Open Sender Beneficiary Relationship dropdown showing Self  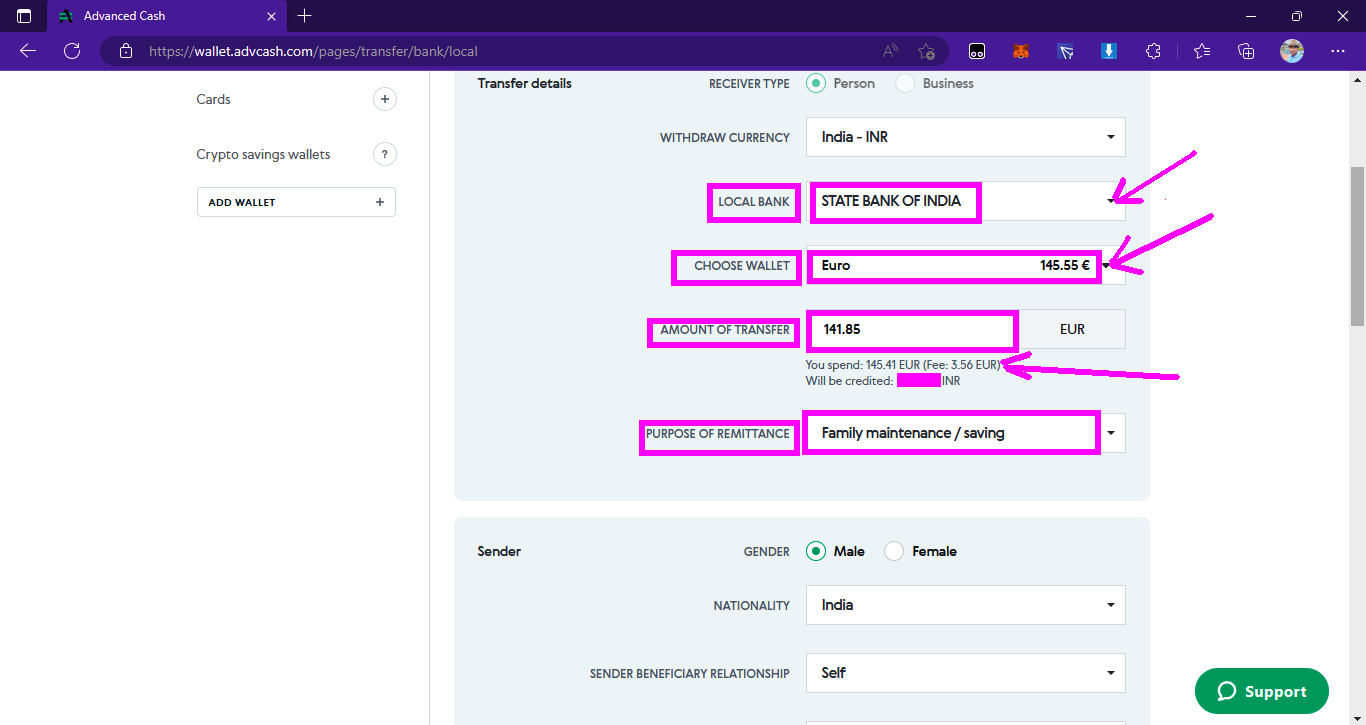click(966, 673)
